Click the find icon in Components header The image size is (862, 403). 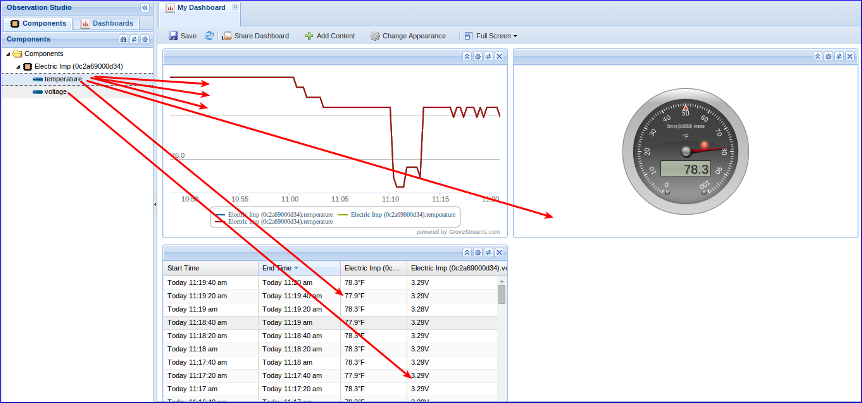[x=123, y=39]
